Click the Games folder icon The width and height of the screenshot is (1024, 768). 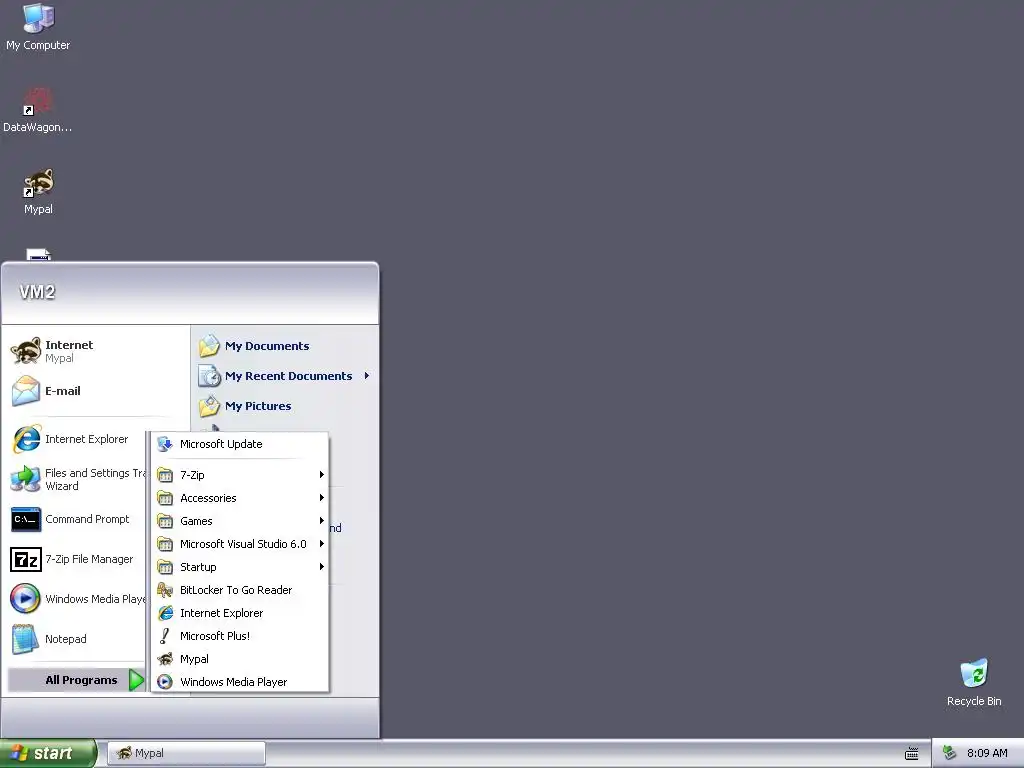point(165,520)
